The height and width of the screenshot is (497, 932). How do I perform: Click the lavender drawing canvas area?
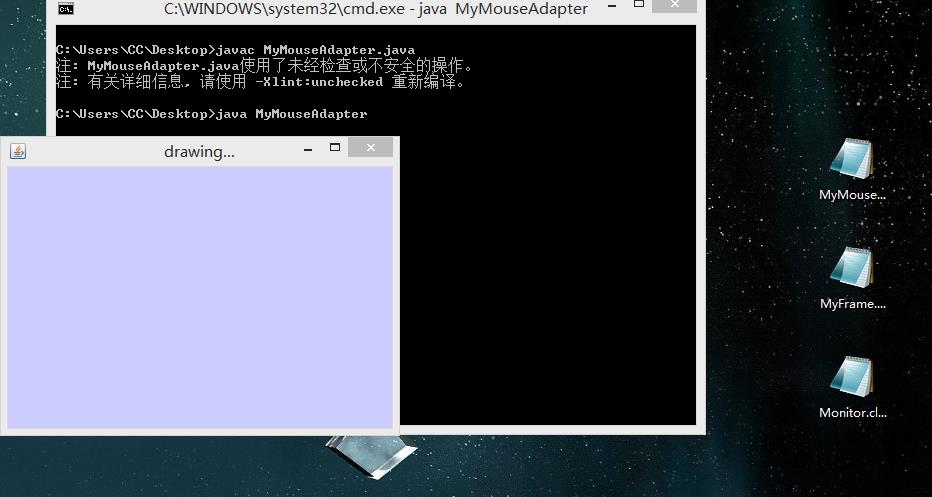click(x=200, y=297)
